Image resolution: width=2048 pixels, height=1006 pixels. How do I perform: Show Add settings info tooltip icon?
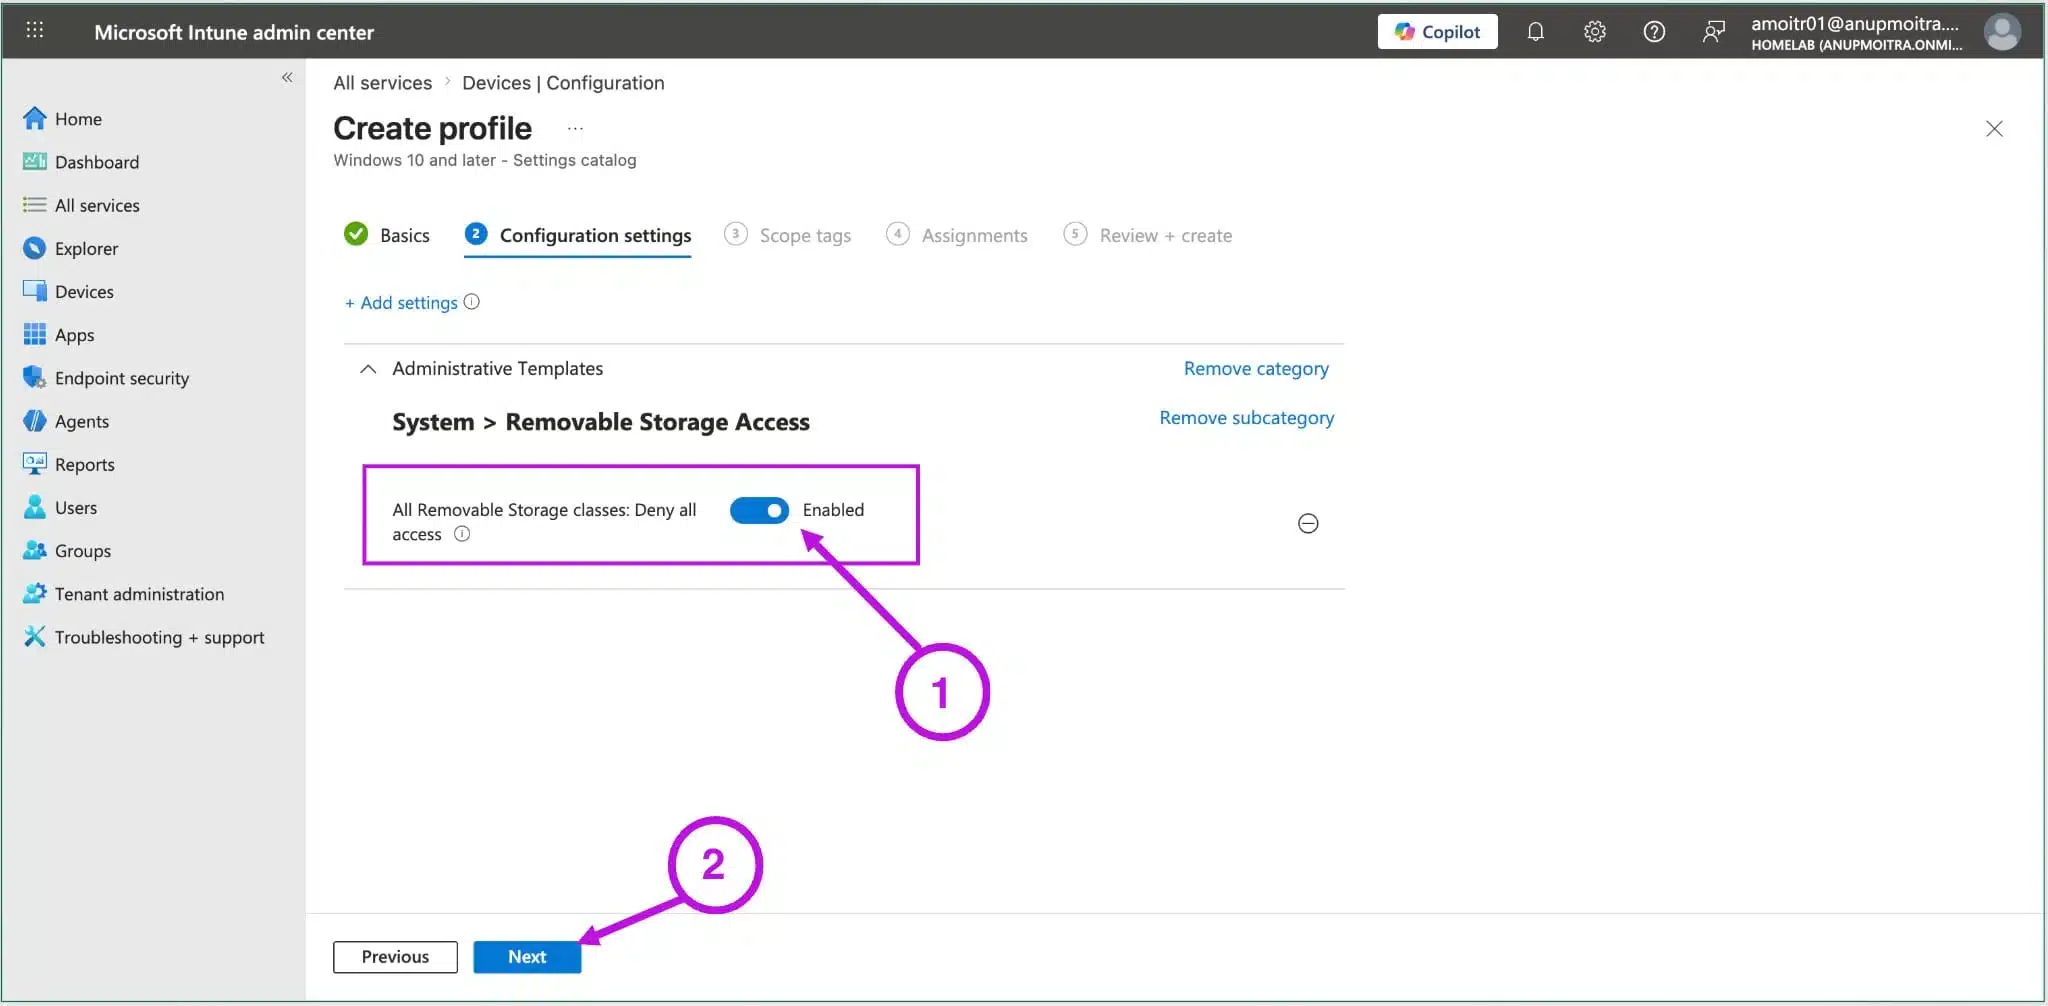click(472, 301)
